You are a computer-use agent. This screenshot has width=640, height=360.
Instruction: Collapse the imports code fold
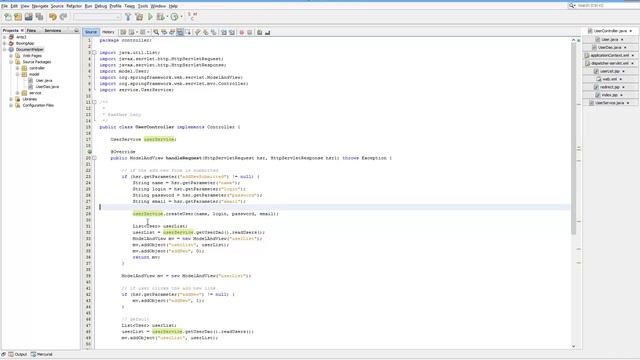94,53
